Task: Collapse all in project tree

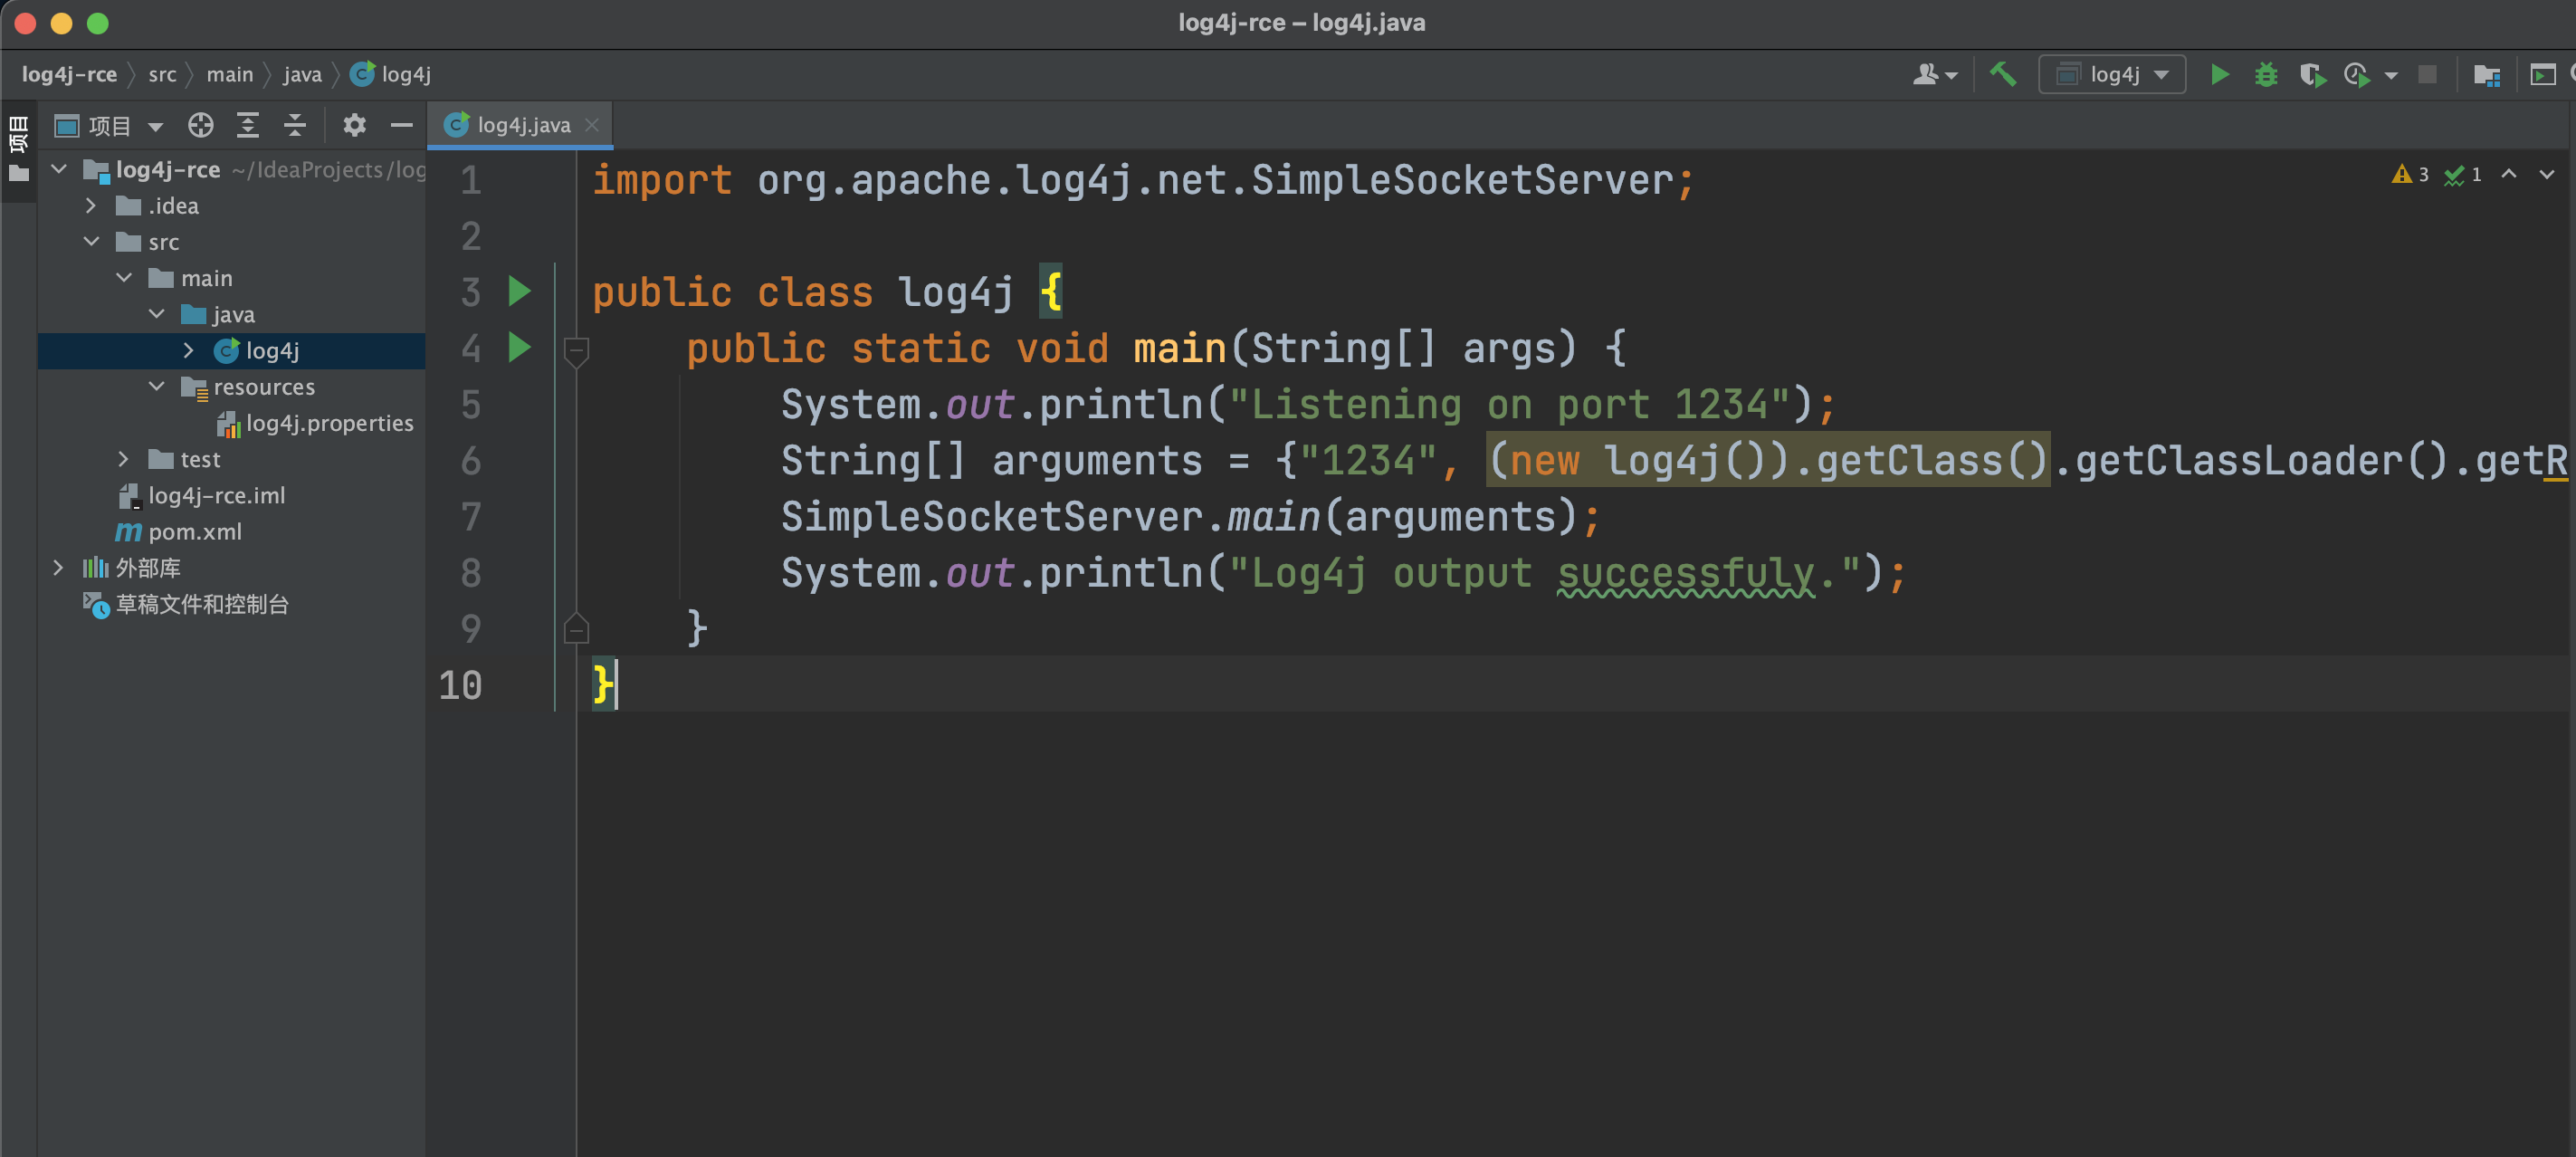Action: (295, 125)
